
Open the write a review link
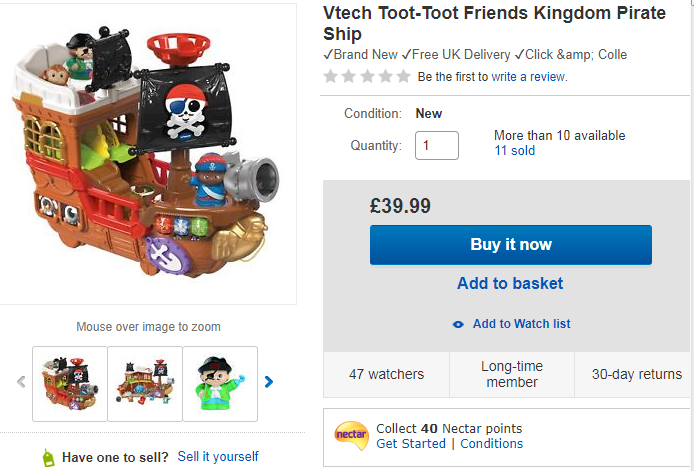[527, 76]
